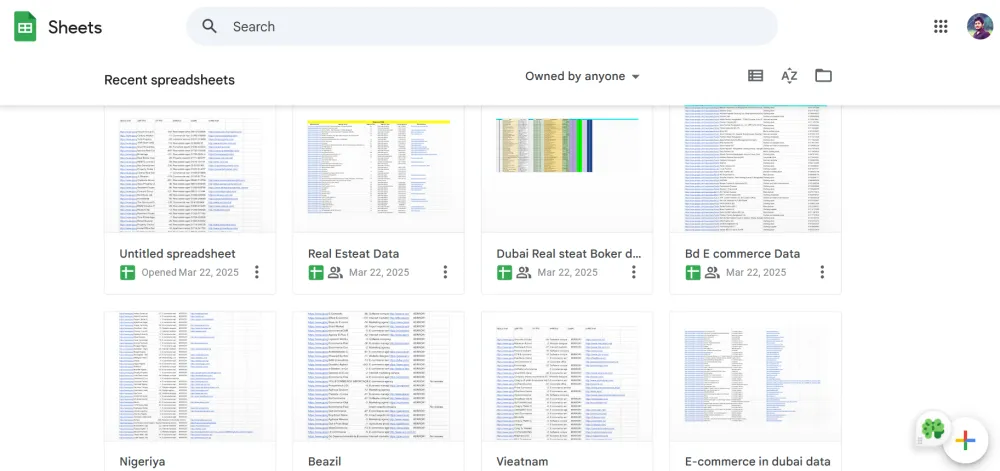Screen dimensions: 1000x471
Task: Open the Nigeriya spreadsheet thumbnail
Action: 189,376
